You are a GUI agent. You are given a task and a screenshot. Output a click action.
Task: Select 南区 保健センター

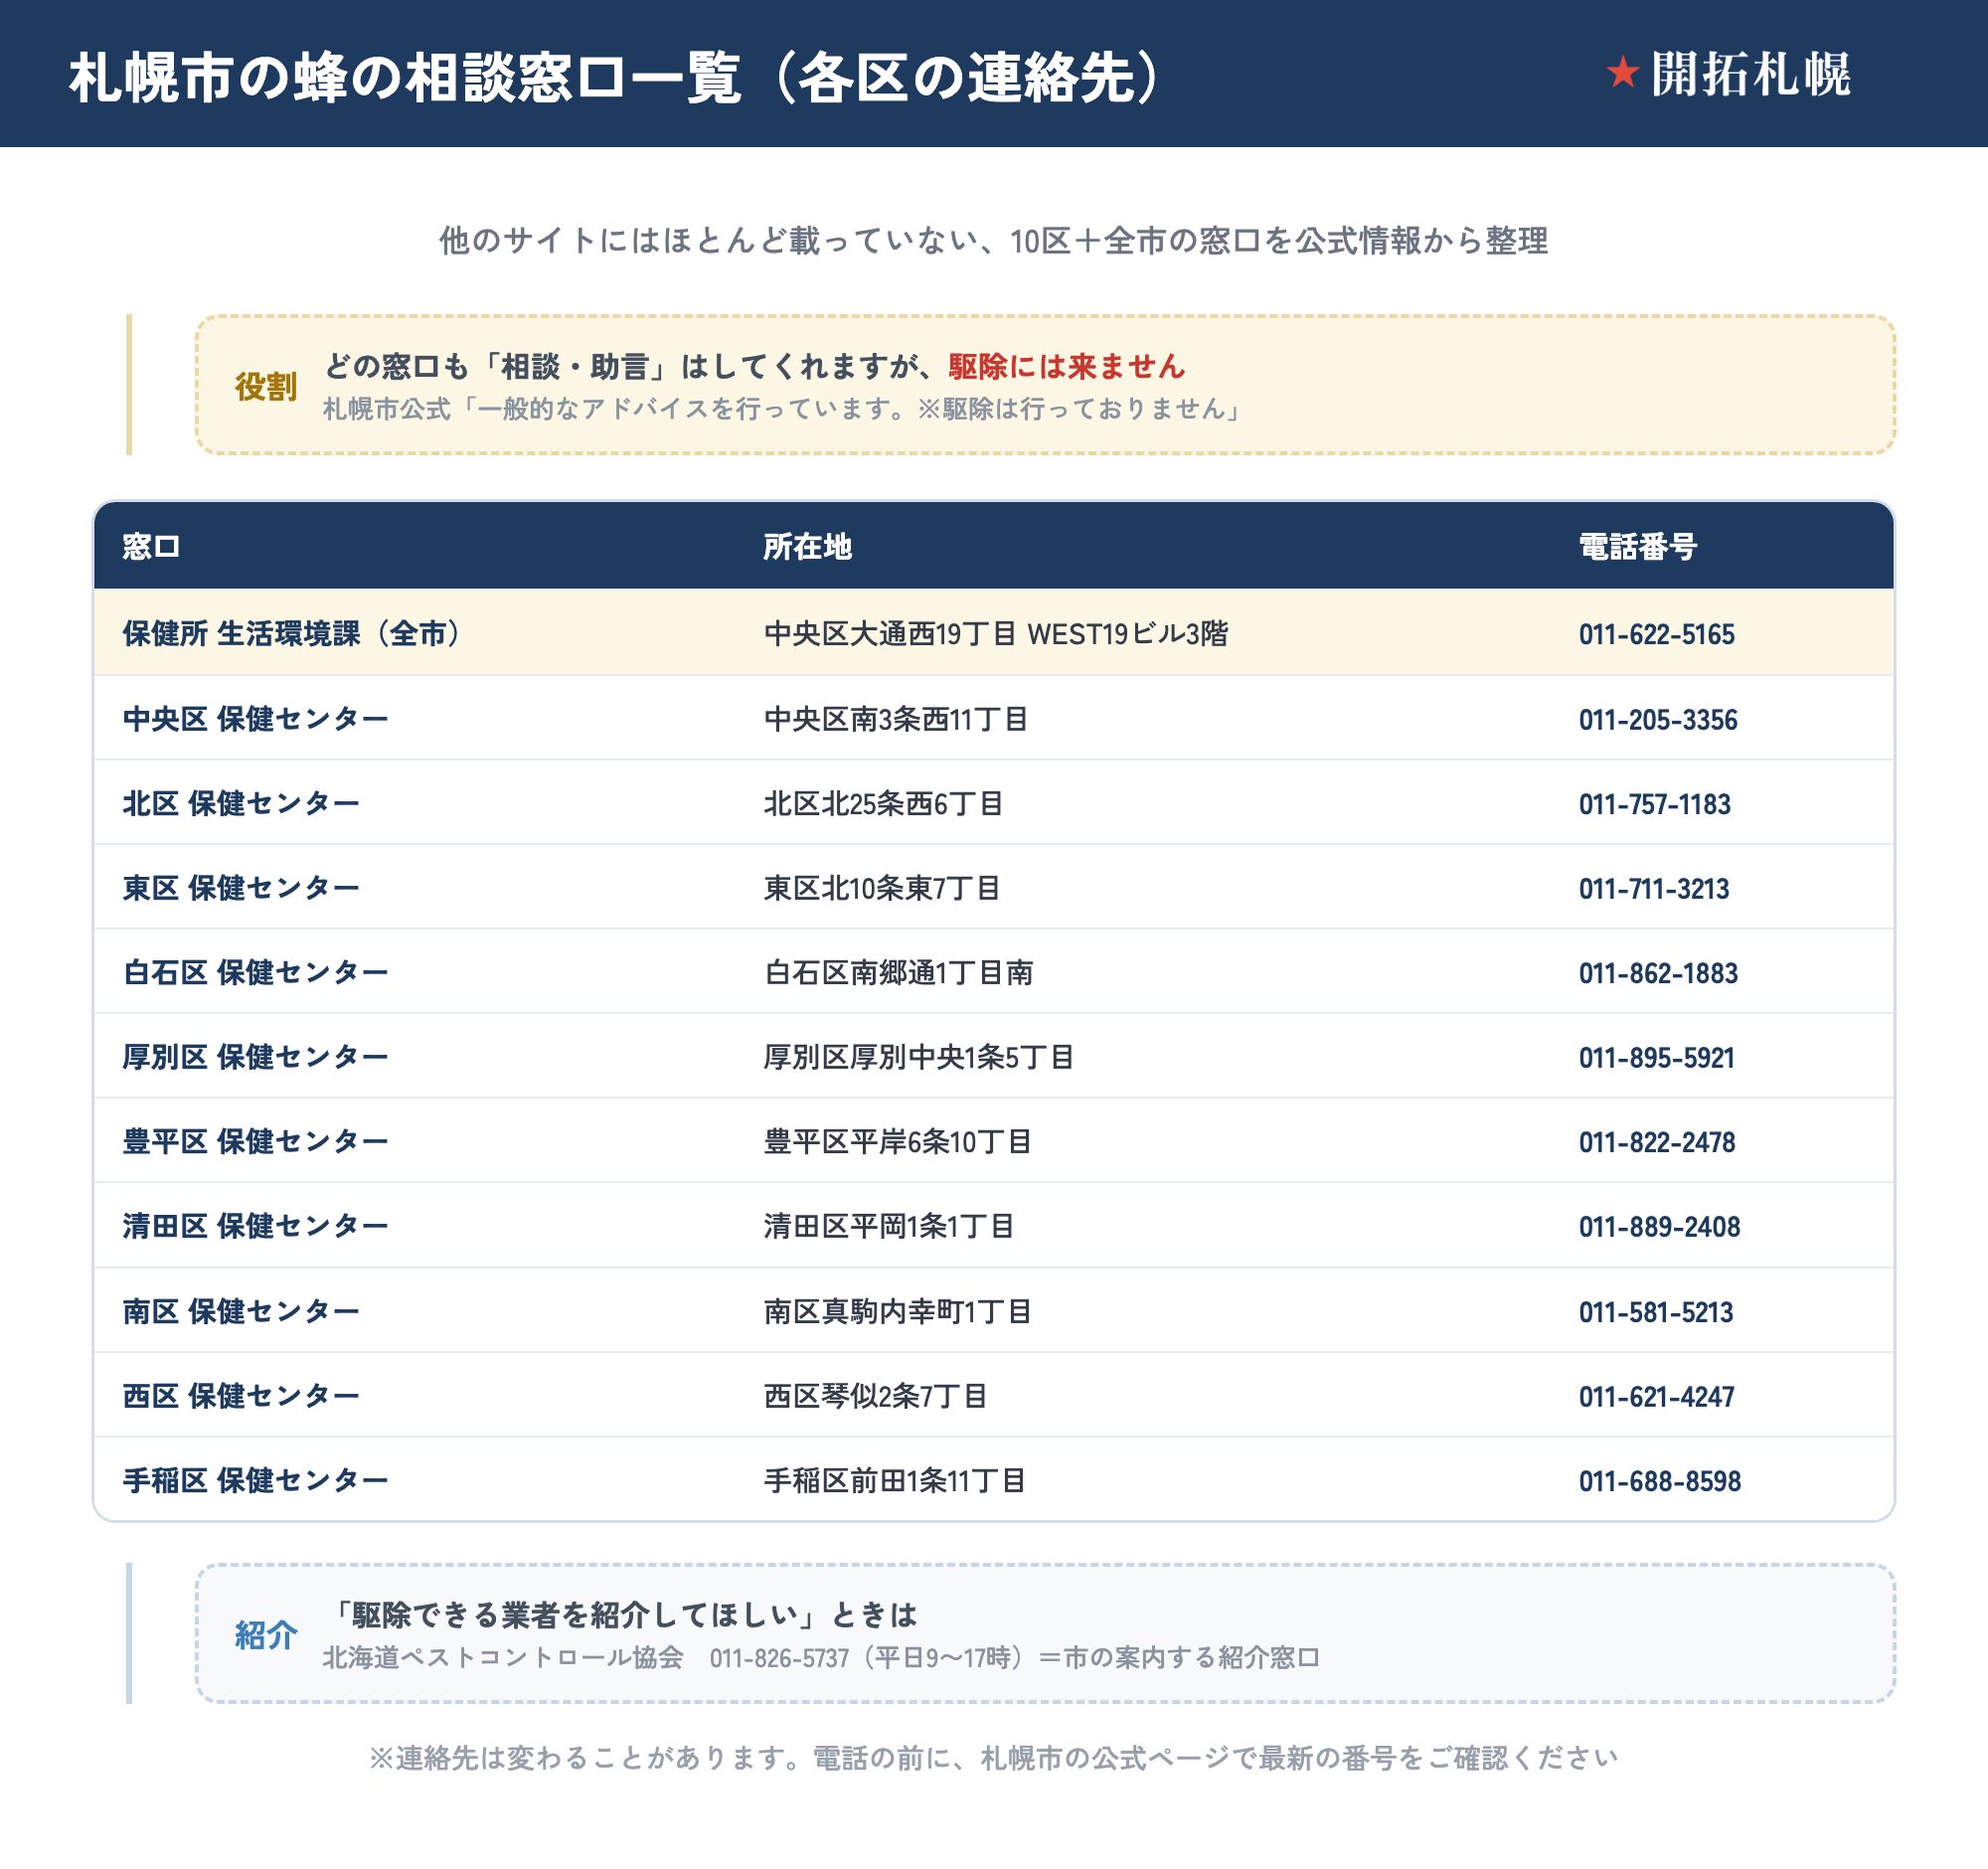click(x=240, y=1311)
